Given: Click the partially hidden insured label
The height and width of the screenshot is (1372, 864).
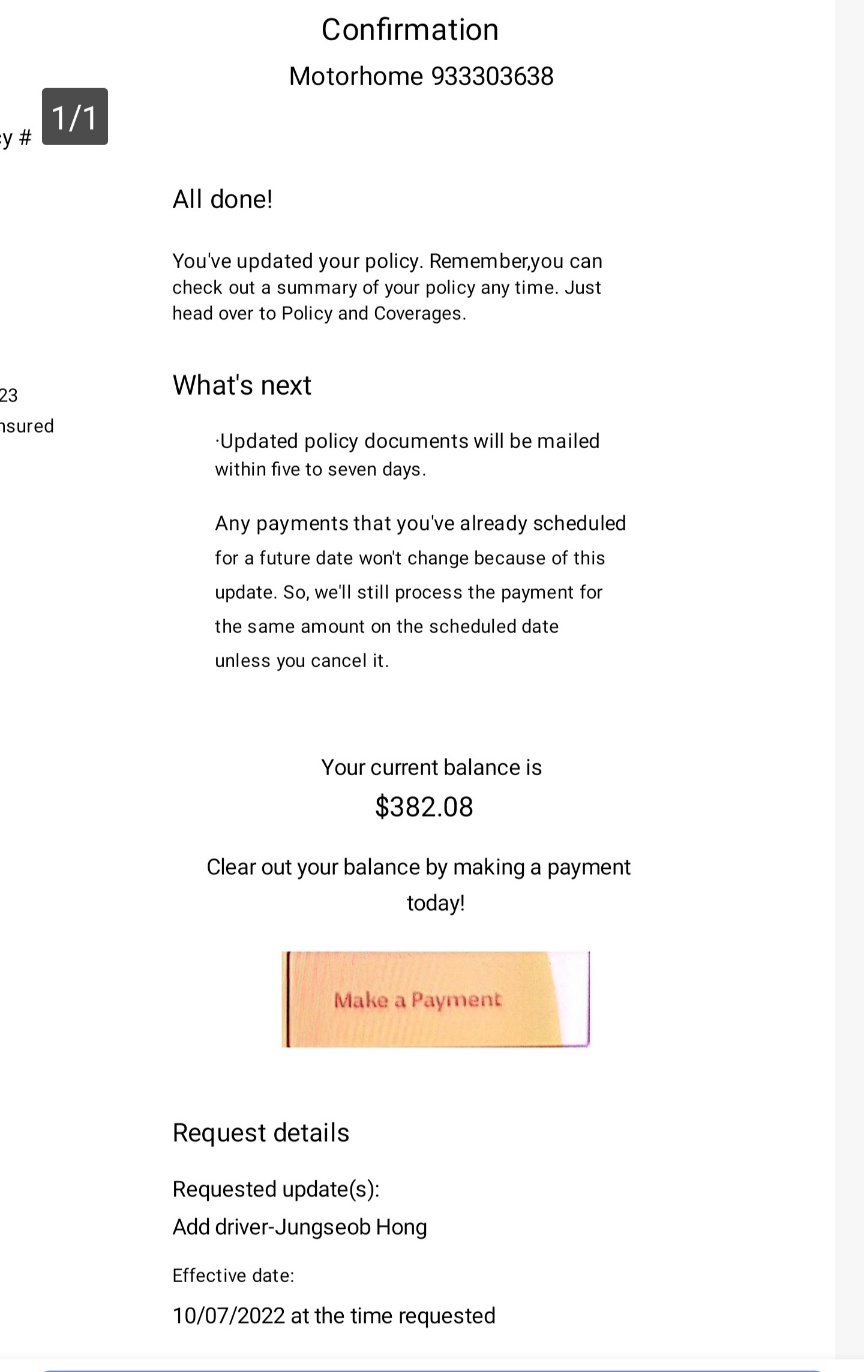Looking at the screenshot, I should (x=27, y=425).
